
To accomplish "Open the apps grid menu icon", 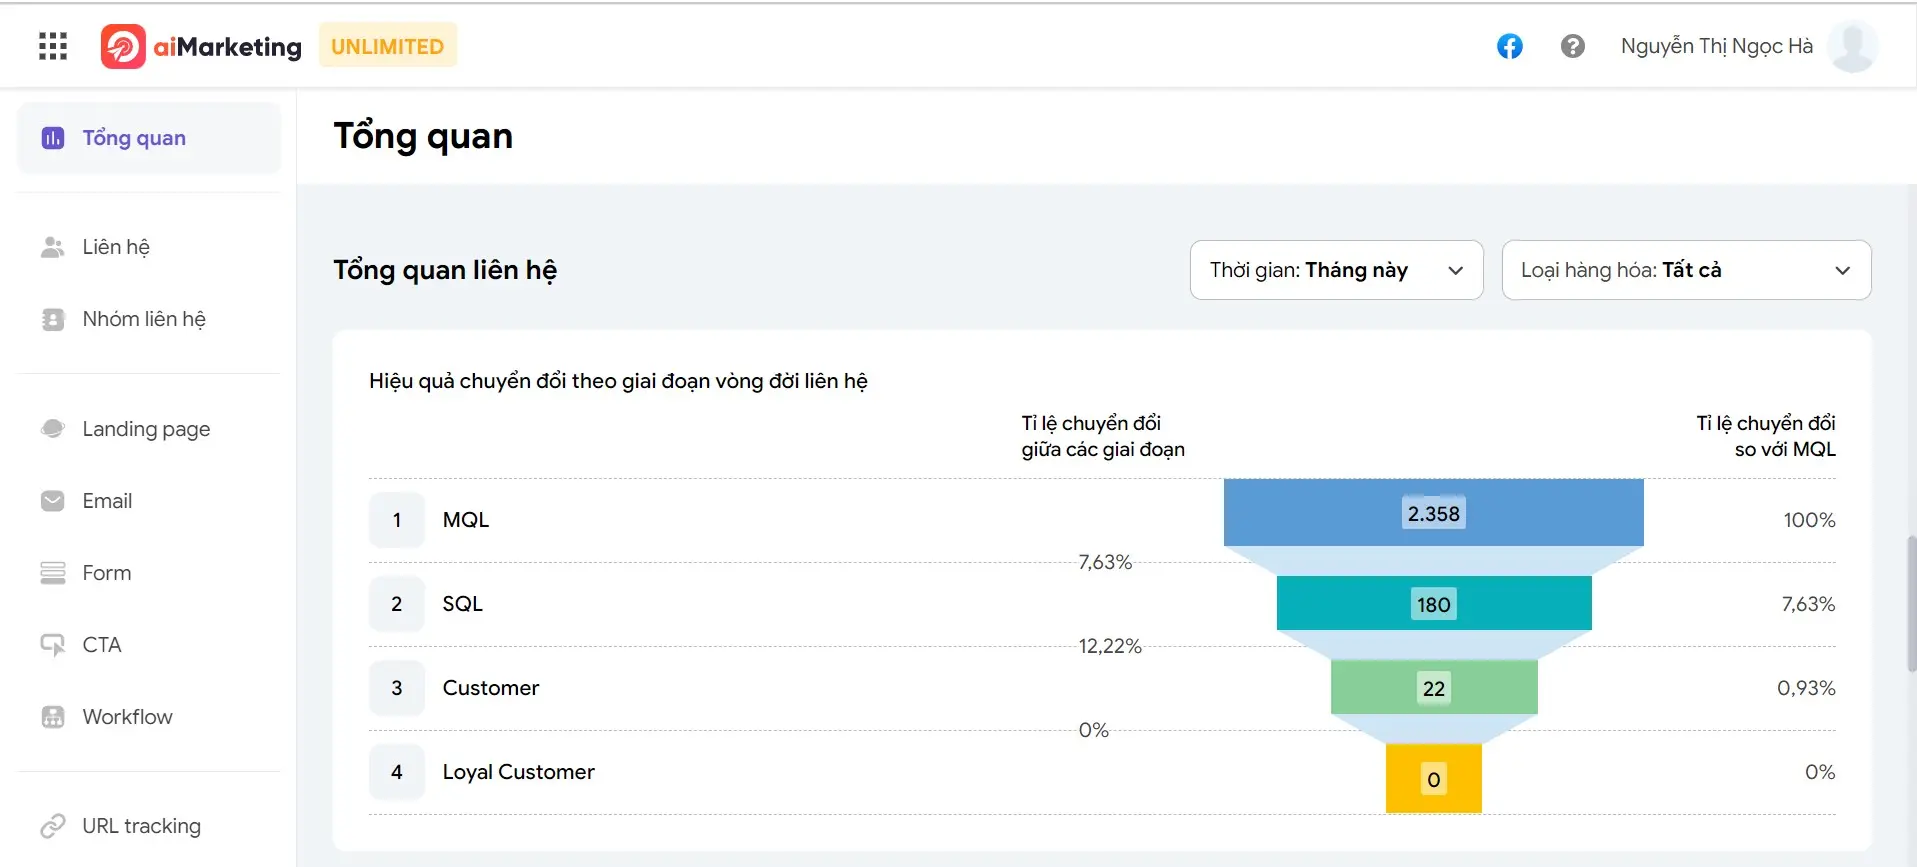I will [x=53, y=46].
